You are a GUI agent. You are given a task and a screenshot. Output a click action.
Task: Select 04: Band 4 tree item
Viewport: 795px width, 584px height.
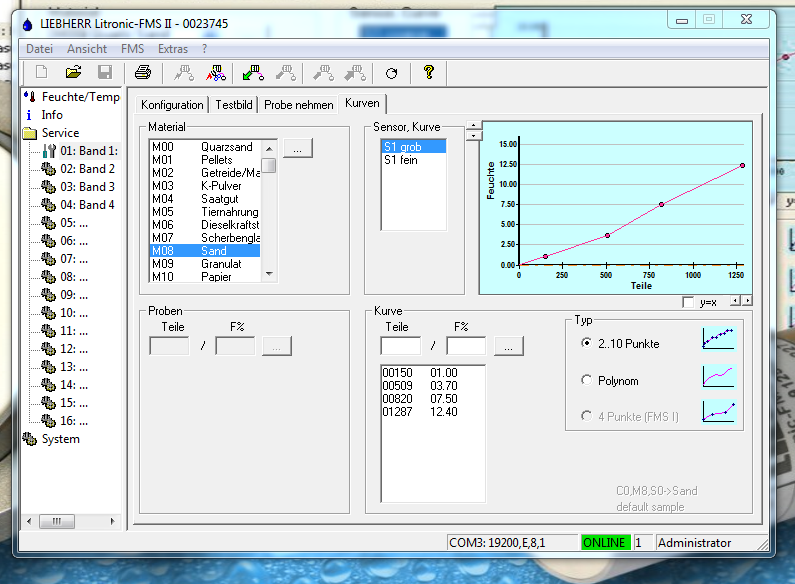(87, 205)
